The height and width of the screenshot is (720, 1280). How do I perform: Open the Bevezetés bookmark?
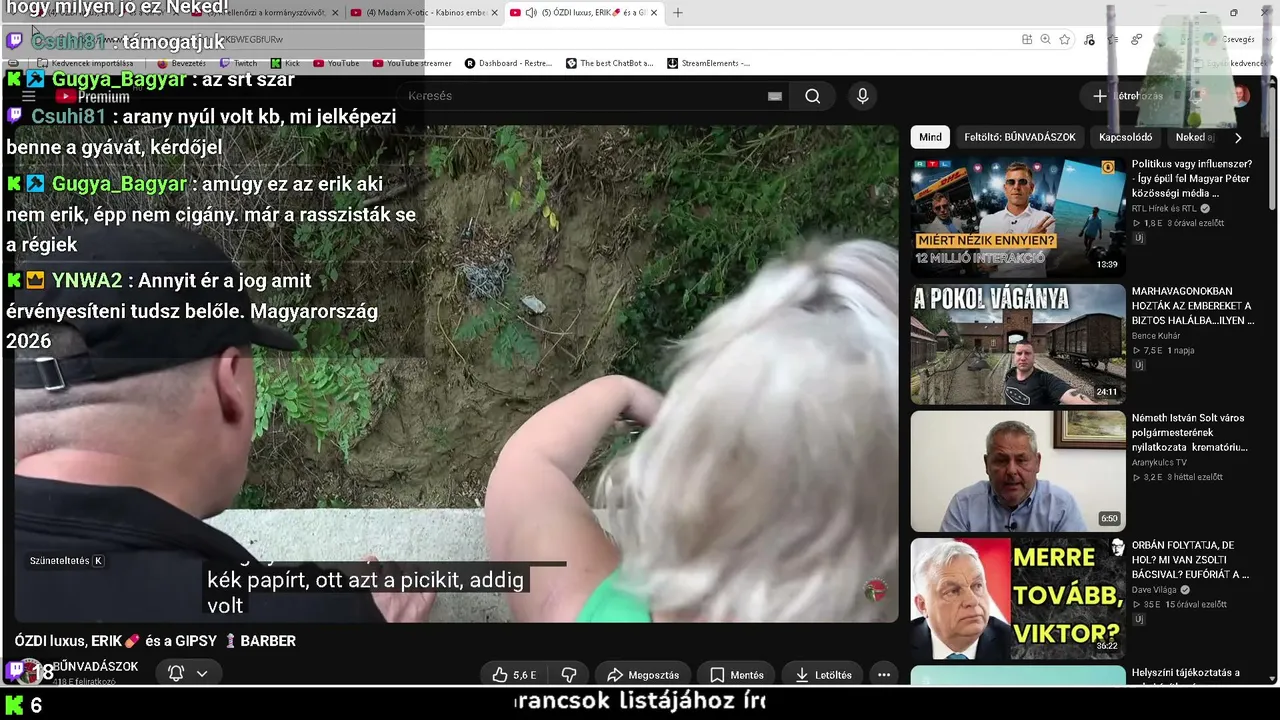[x=181, y=63]
